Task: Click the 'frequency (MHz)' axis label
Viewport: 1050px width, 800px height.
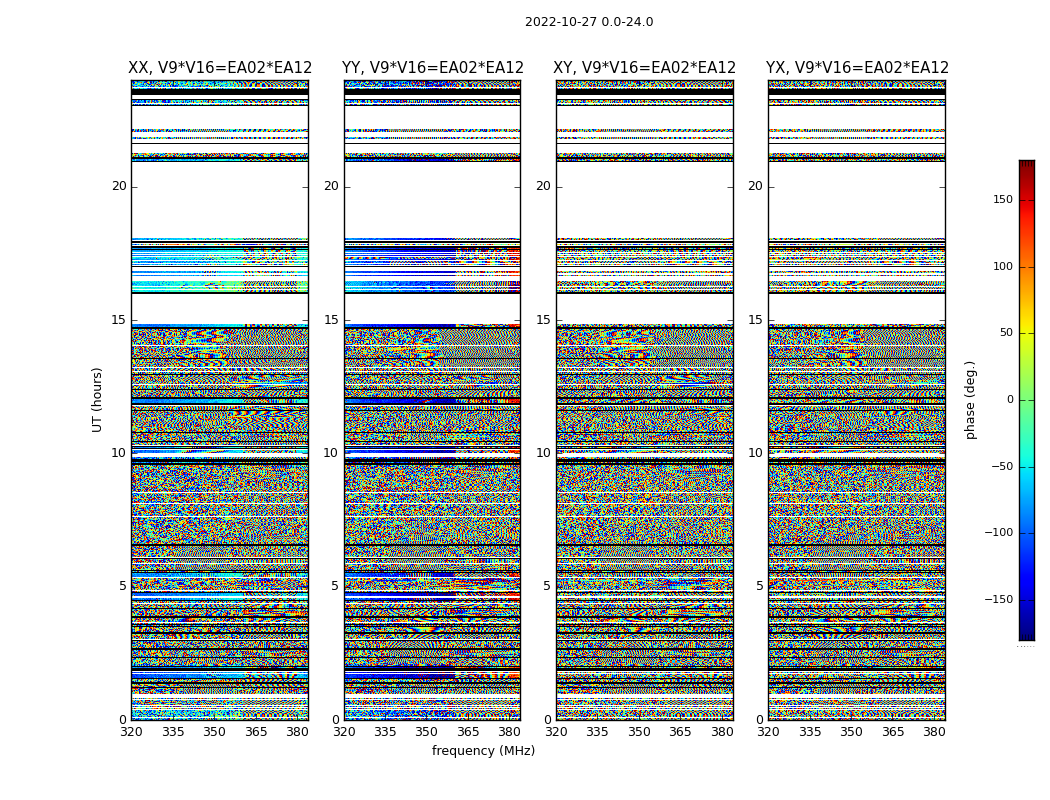Action: tap(483, 751)
